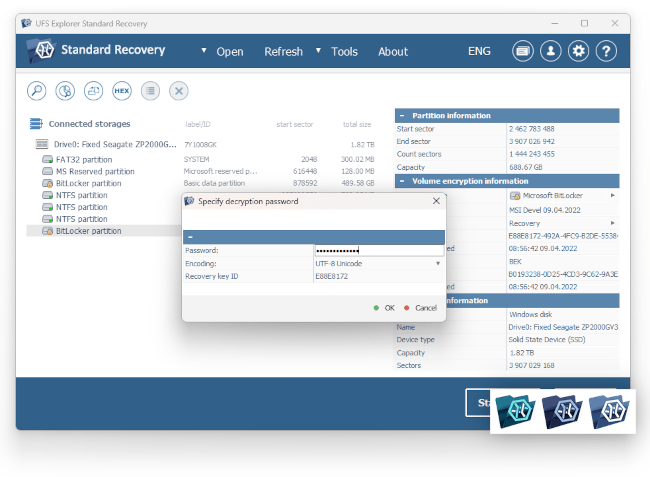Screen dimensions: 650x477
Task: Select Drive0: Fixed Seagate ZP2000G drive
Action: tap(115, 144)
